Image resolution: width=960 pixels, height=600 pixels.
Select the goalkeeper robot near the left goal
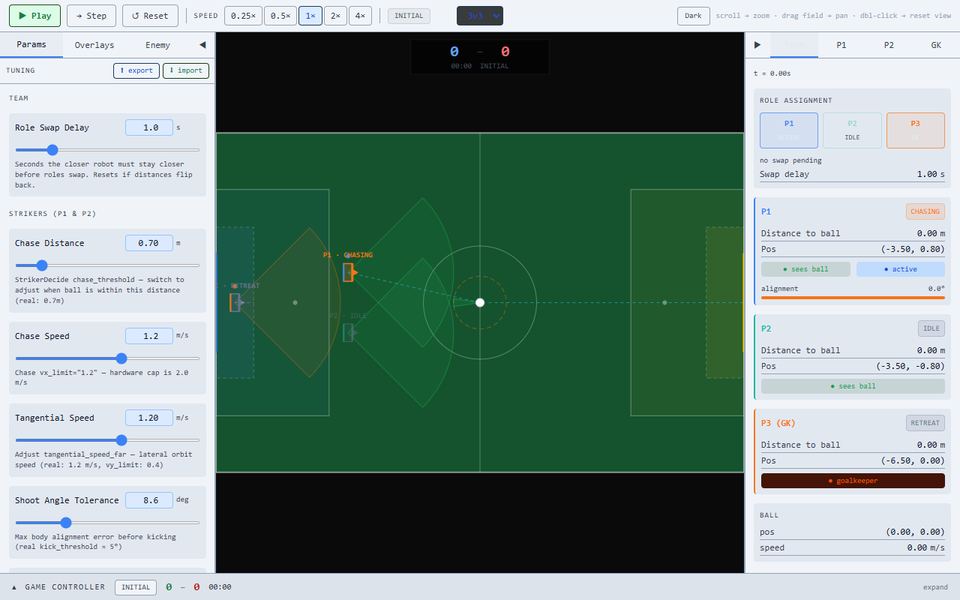pyautogui.click(x=235, y=302)
